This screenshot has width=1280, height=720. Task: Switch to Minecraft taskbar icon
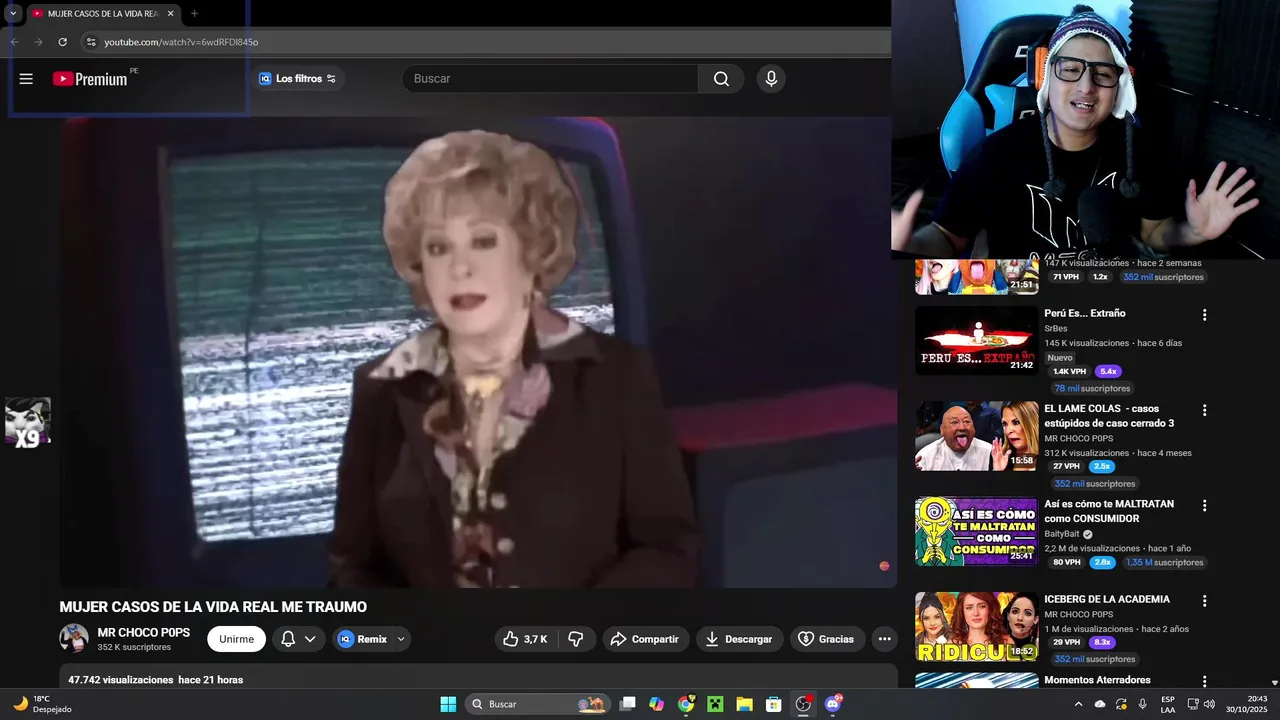point(715,704)
